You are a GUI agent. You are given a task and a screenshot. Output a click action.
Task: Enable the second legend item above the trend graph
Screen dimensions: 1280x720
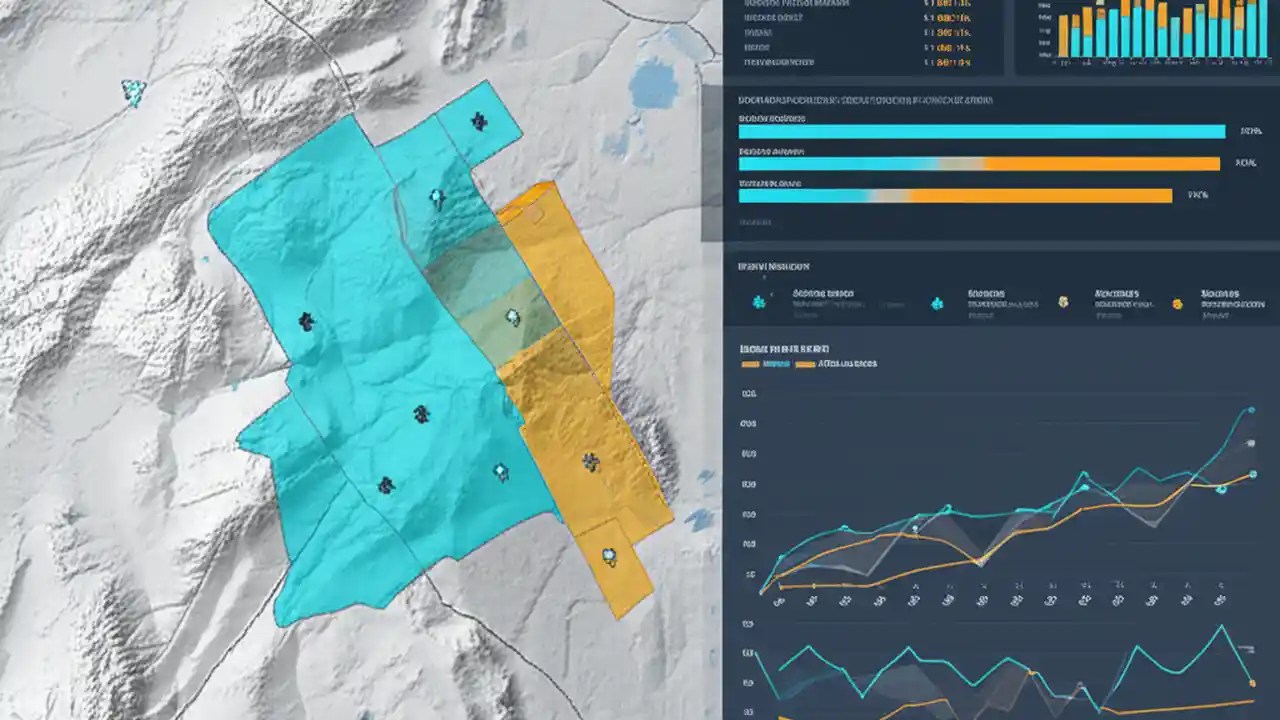(x=806, y=364)
